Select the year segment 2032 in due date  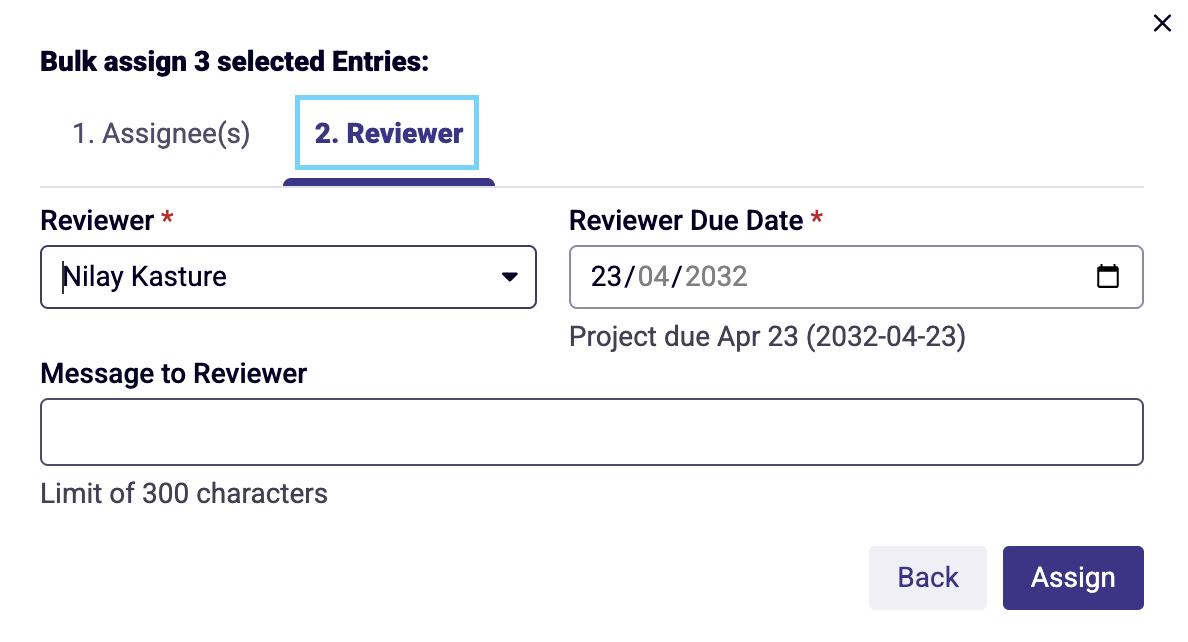pos(716,277)
